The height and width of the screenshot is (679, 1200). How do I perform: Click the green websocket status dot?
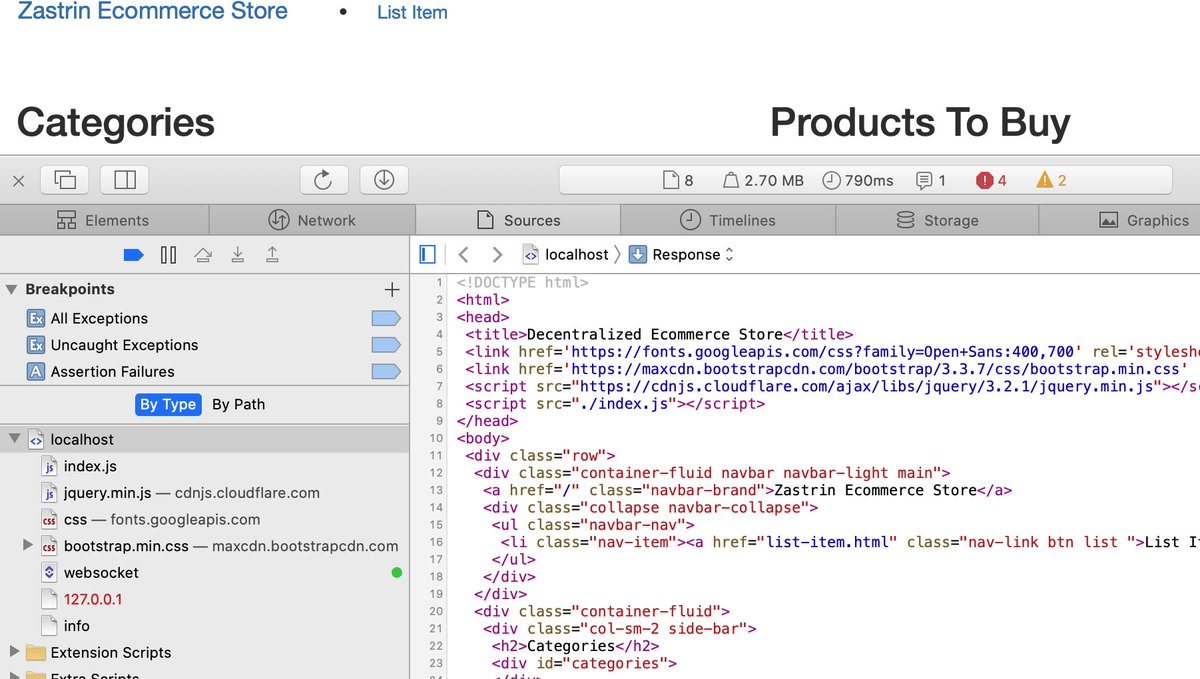coord(397,573)
